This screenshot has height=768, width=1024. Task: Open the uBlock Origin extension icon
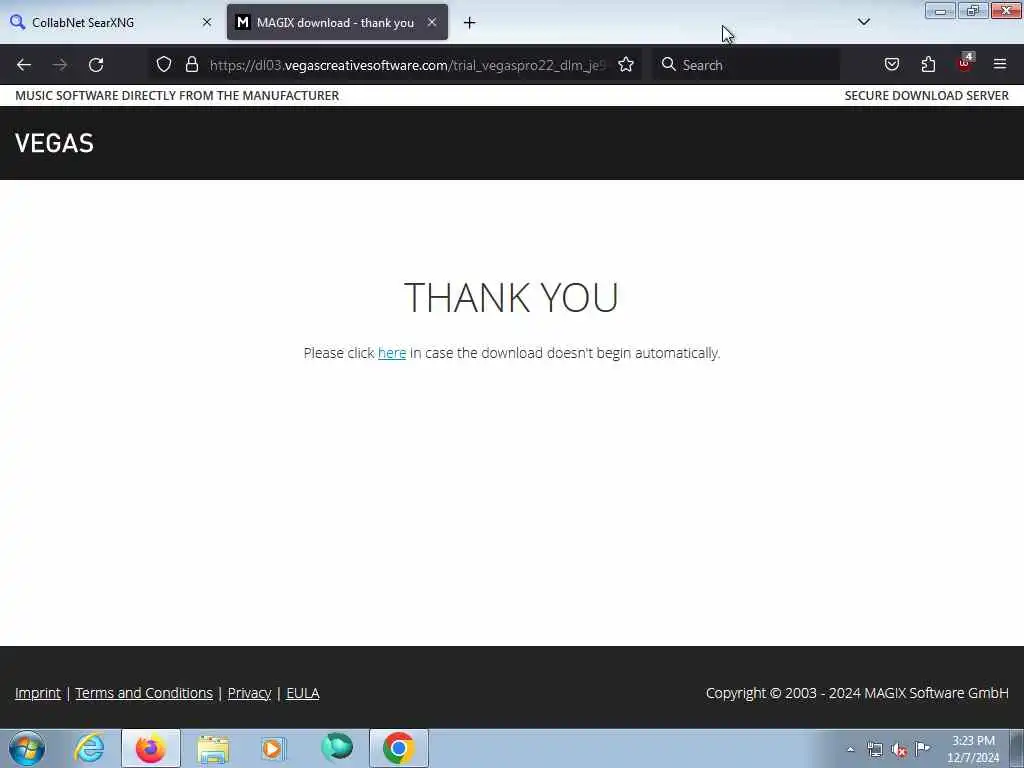[965, 63]
